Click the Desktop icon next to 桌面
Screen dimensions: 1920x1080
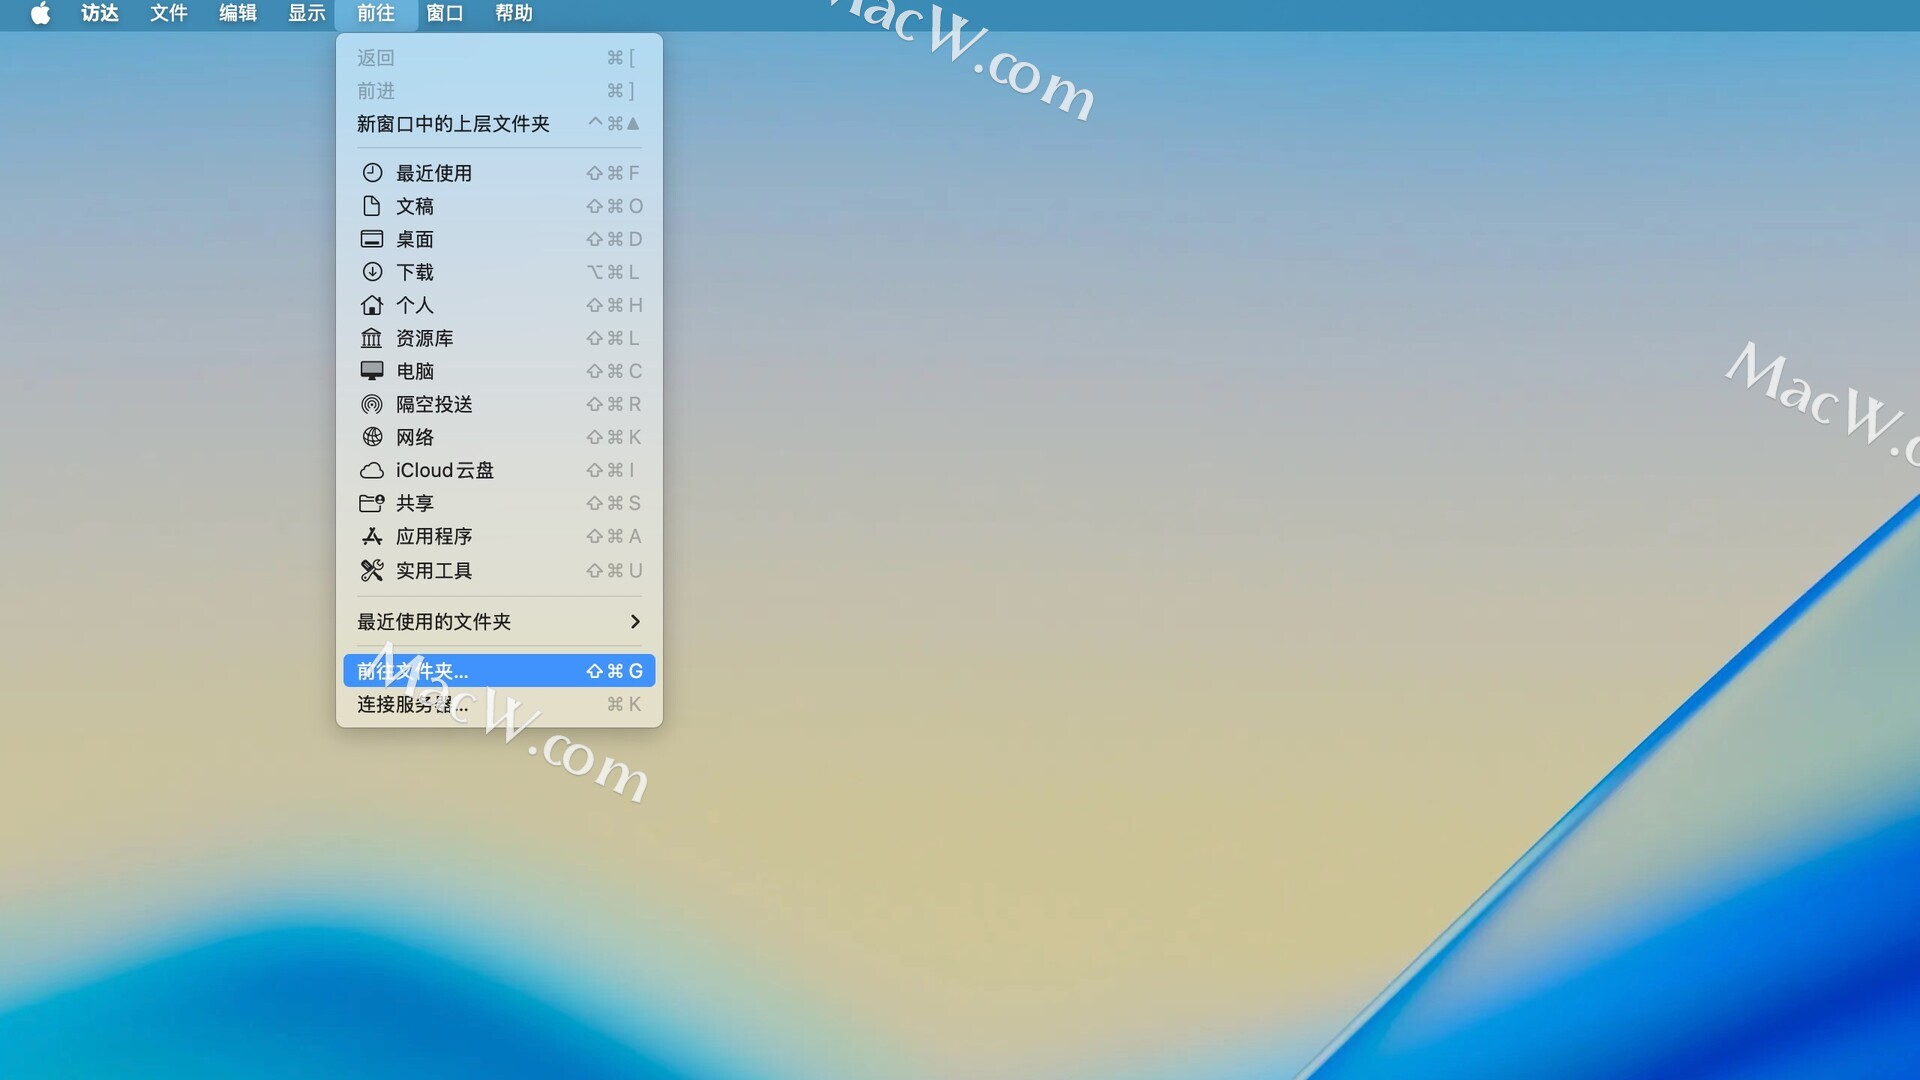[x=372, y=239]
